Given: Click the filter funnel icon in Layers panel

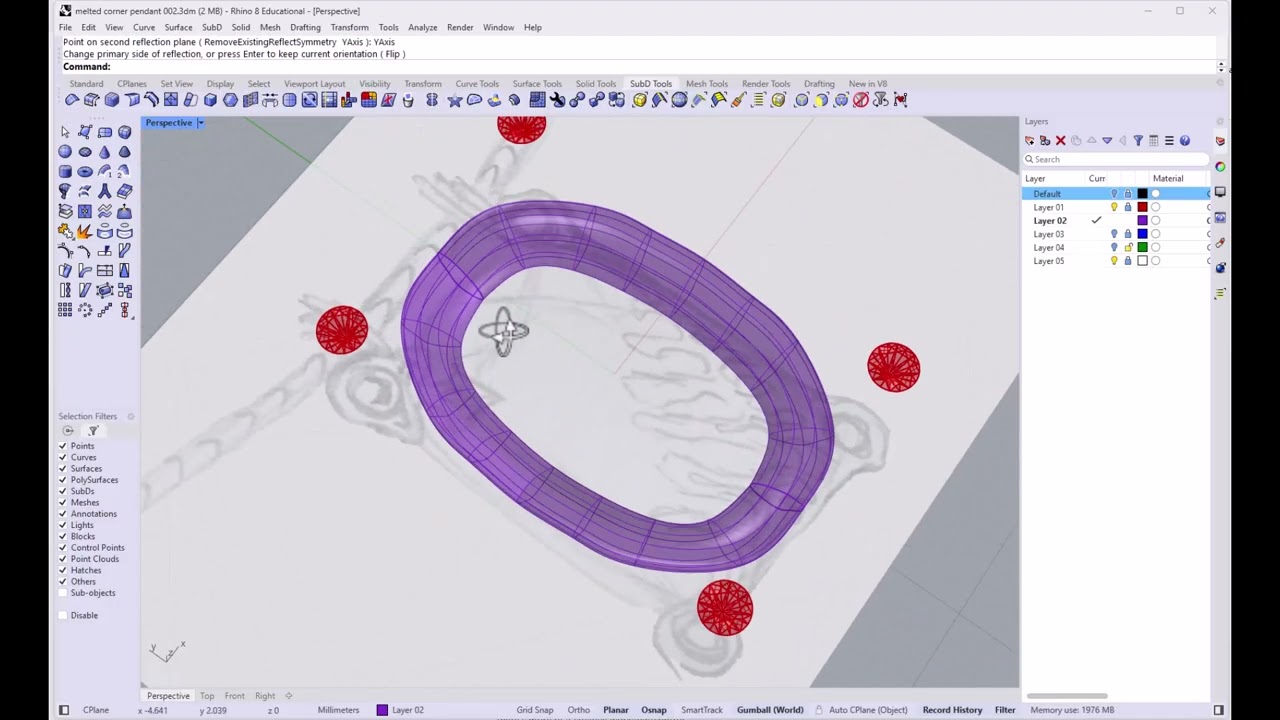Looking at the screenshot, I should [1138, 140].
